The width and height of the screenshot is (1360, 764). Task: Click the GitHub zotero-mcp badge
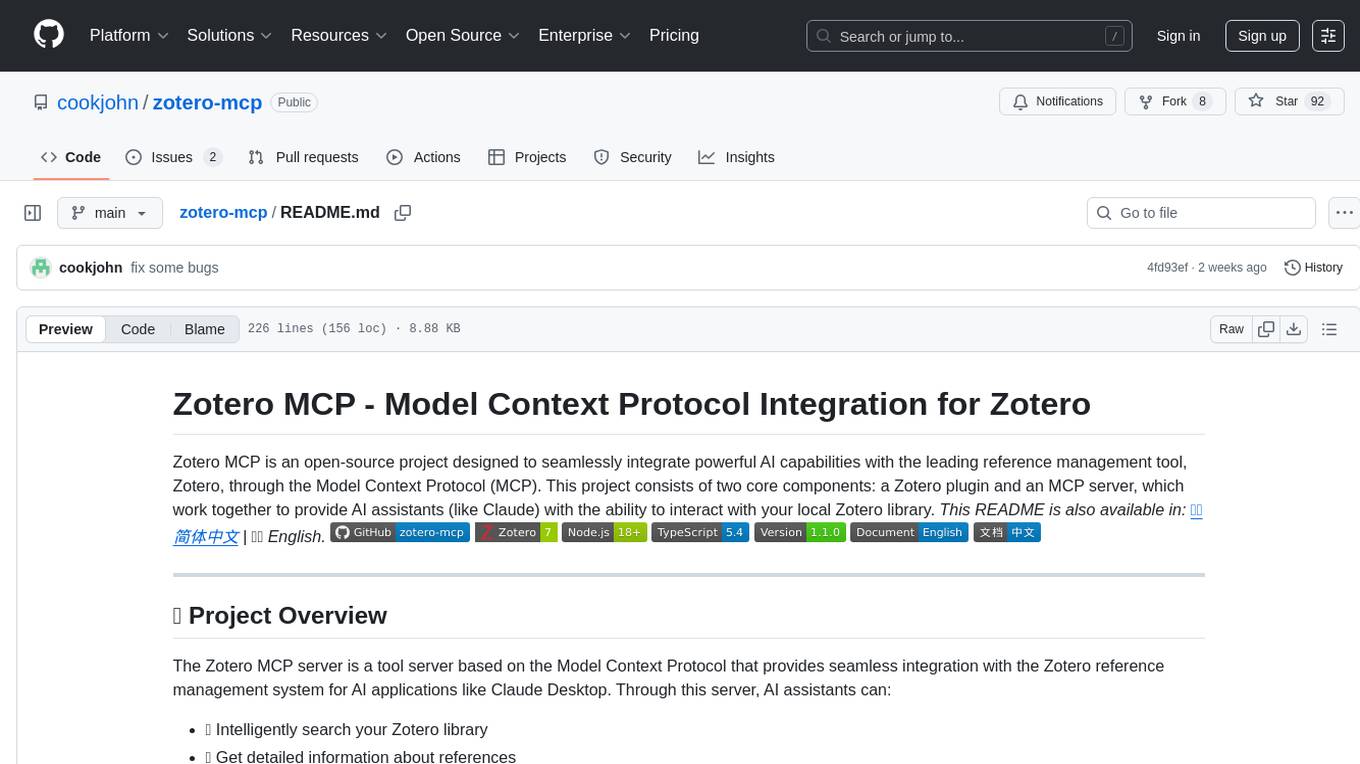400,532
